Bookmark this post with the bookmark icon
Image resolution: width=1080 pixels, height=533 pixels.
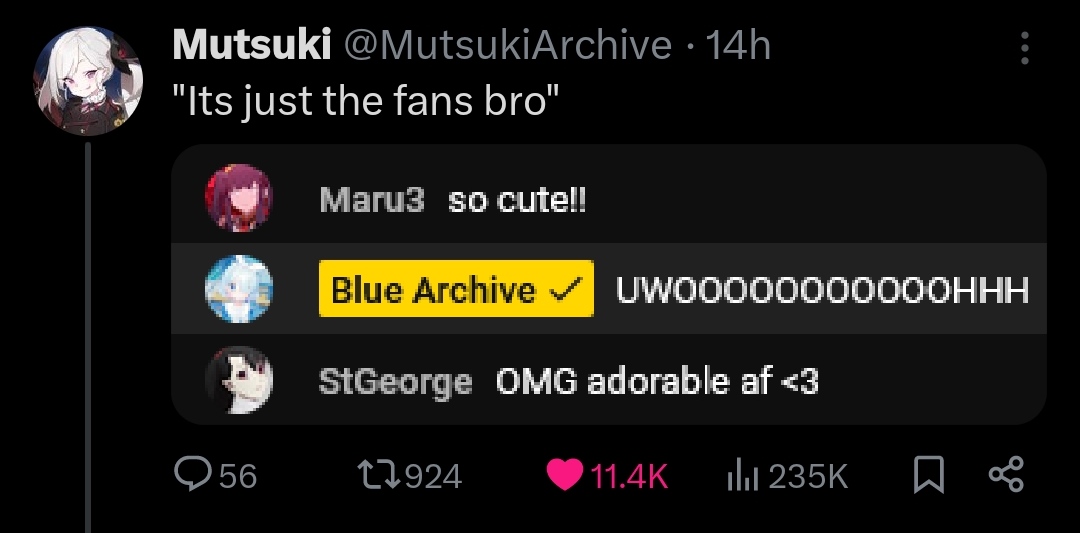click(x=928, y=475)
